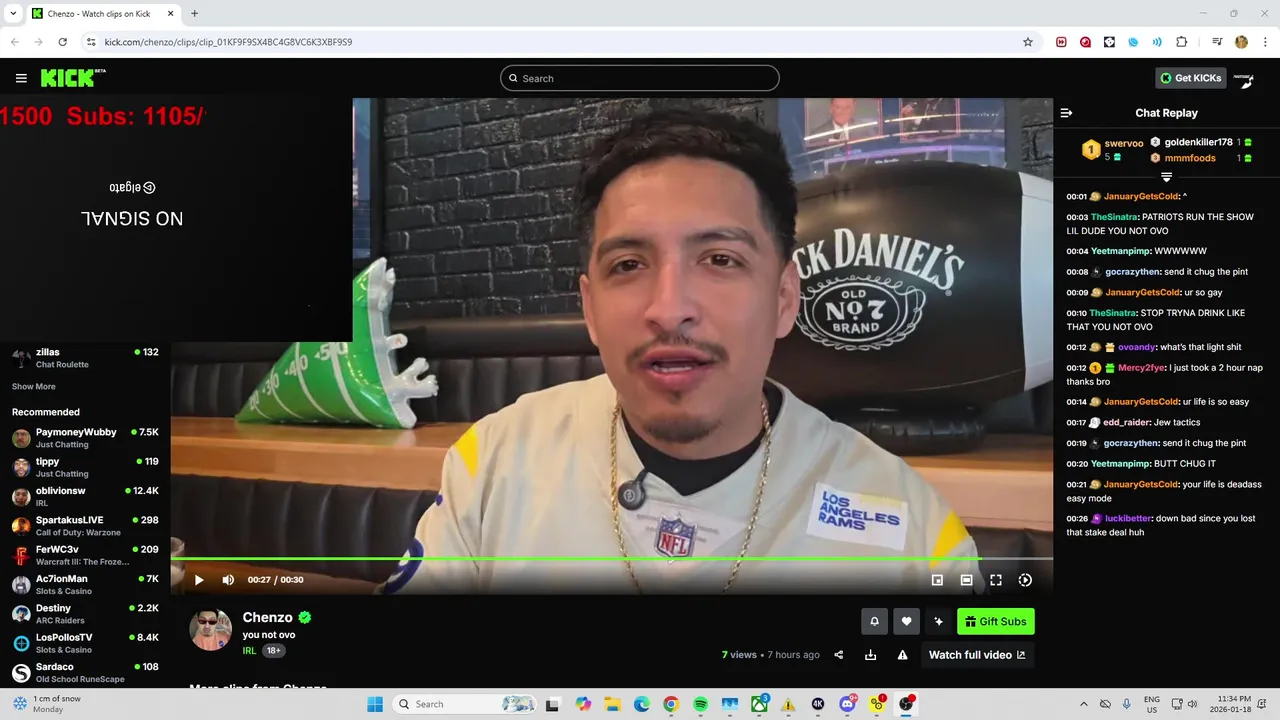Toggle theater mode on the player
Screen dimensions: 1280x720
pyautogui.click(x=966, y=580)
